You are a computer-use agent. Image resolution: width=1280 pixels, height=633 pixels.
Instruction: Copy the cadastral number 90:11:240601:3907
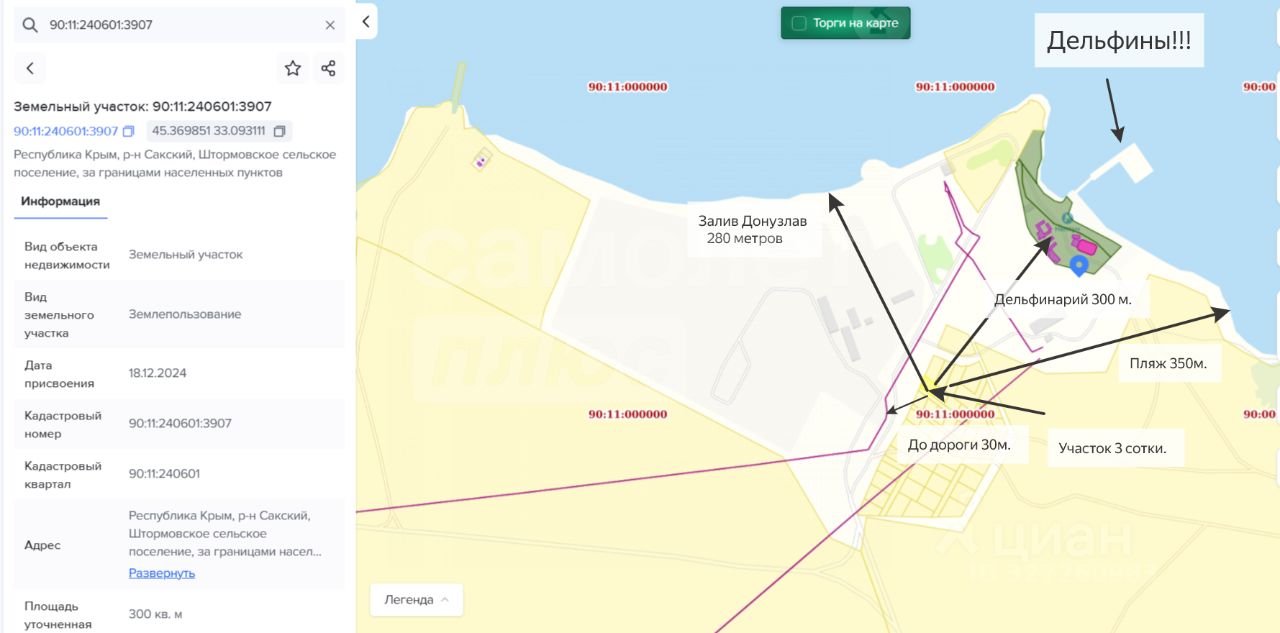click(128, 131)
